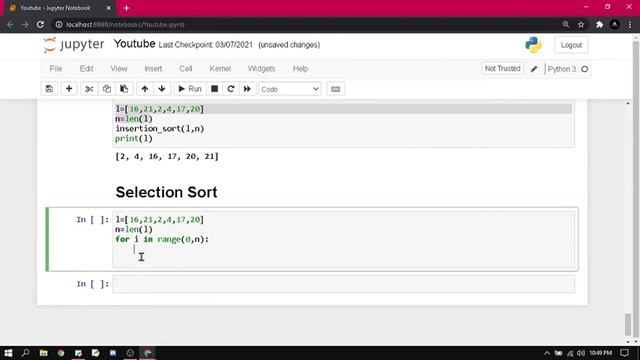
Task: Click the empty code cell at bottom
Action: click(x=343, y=284)
